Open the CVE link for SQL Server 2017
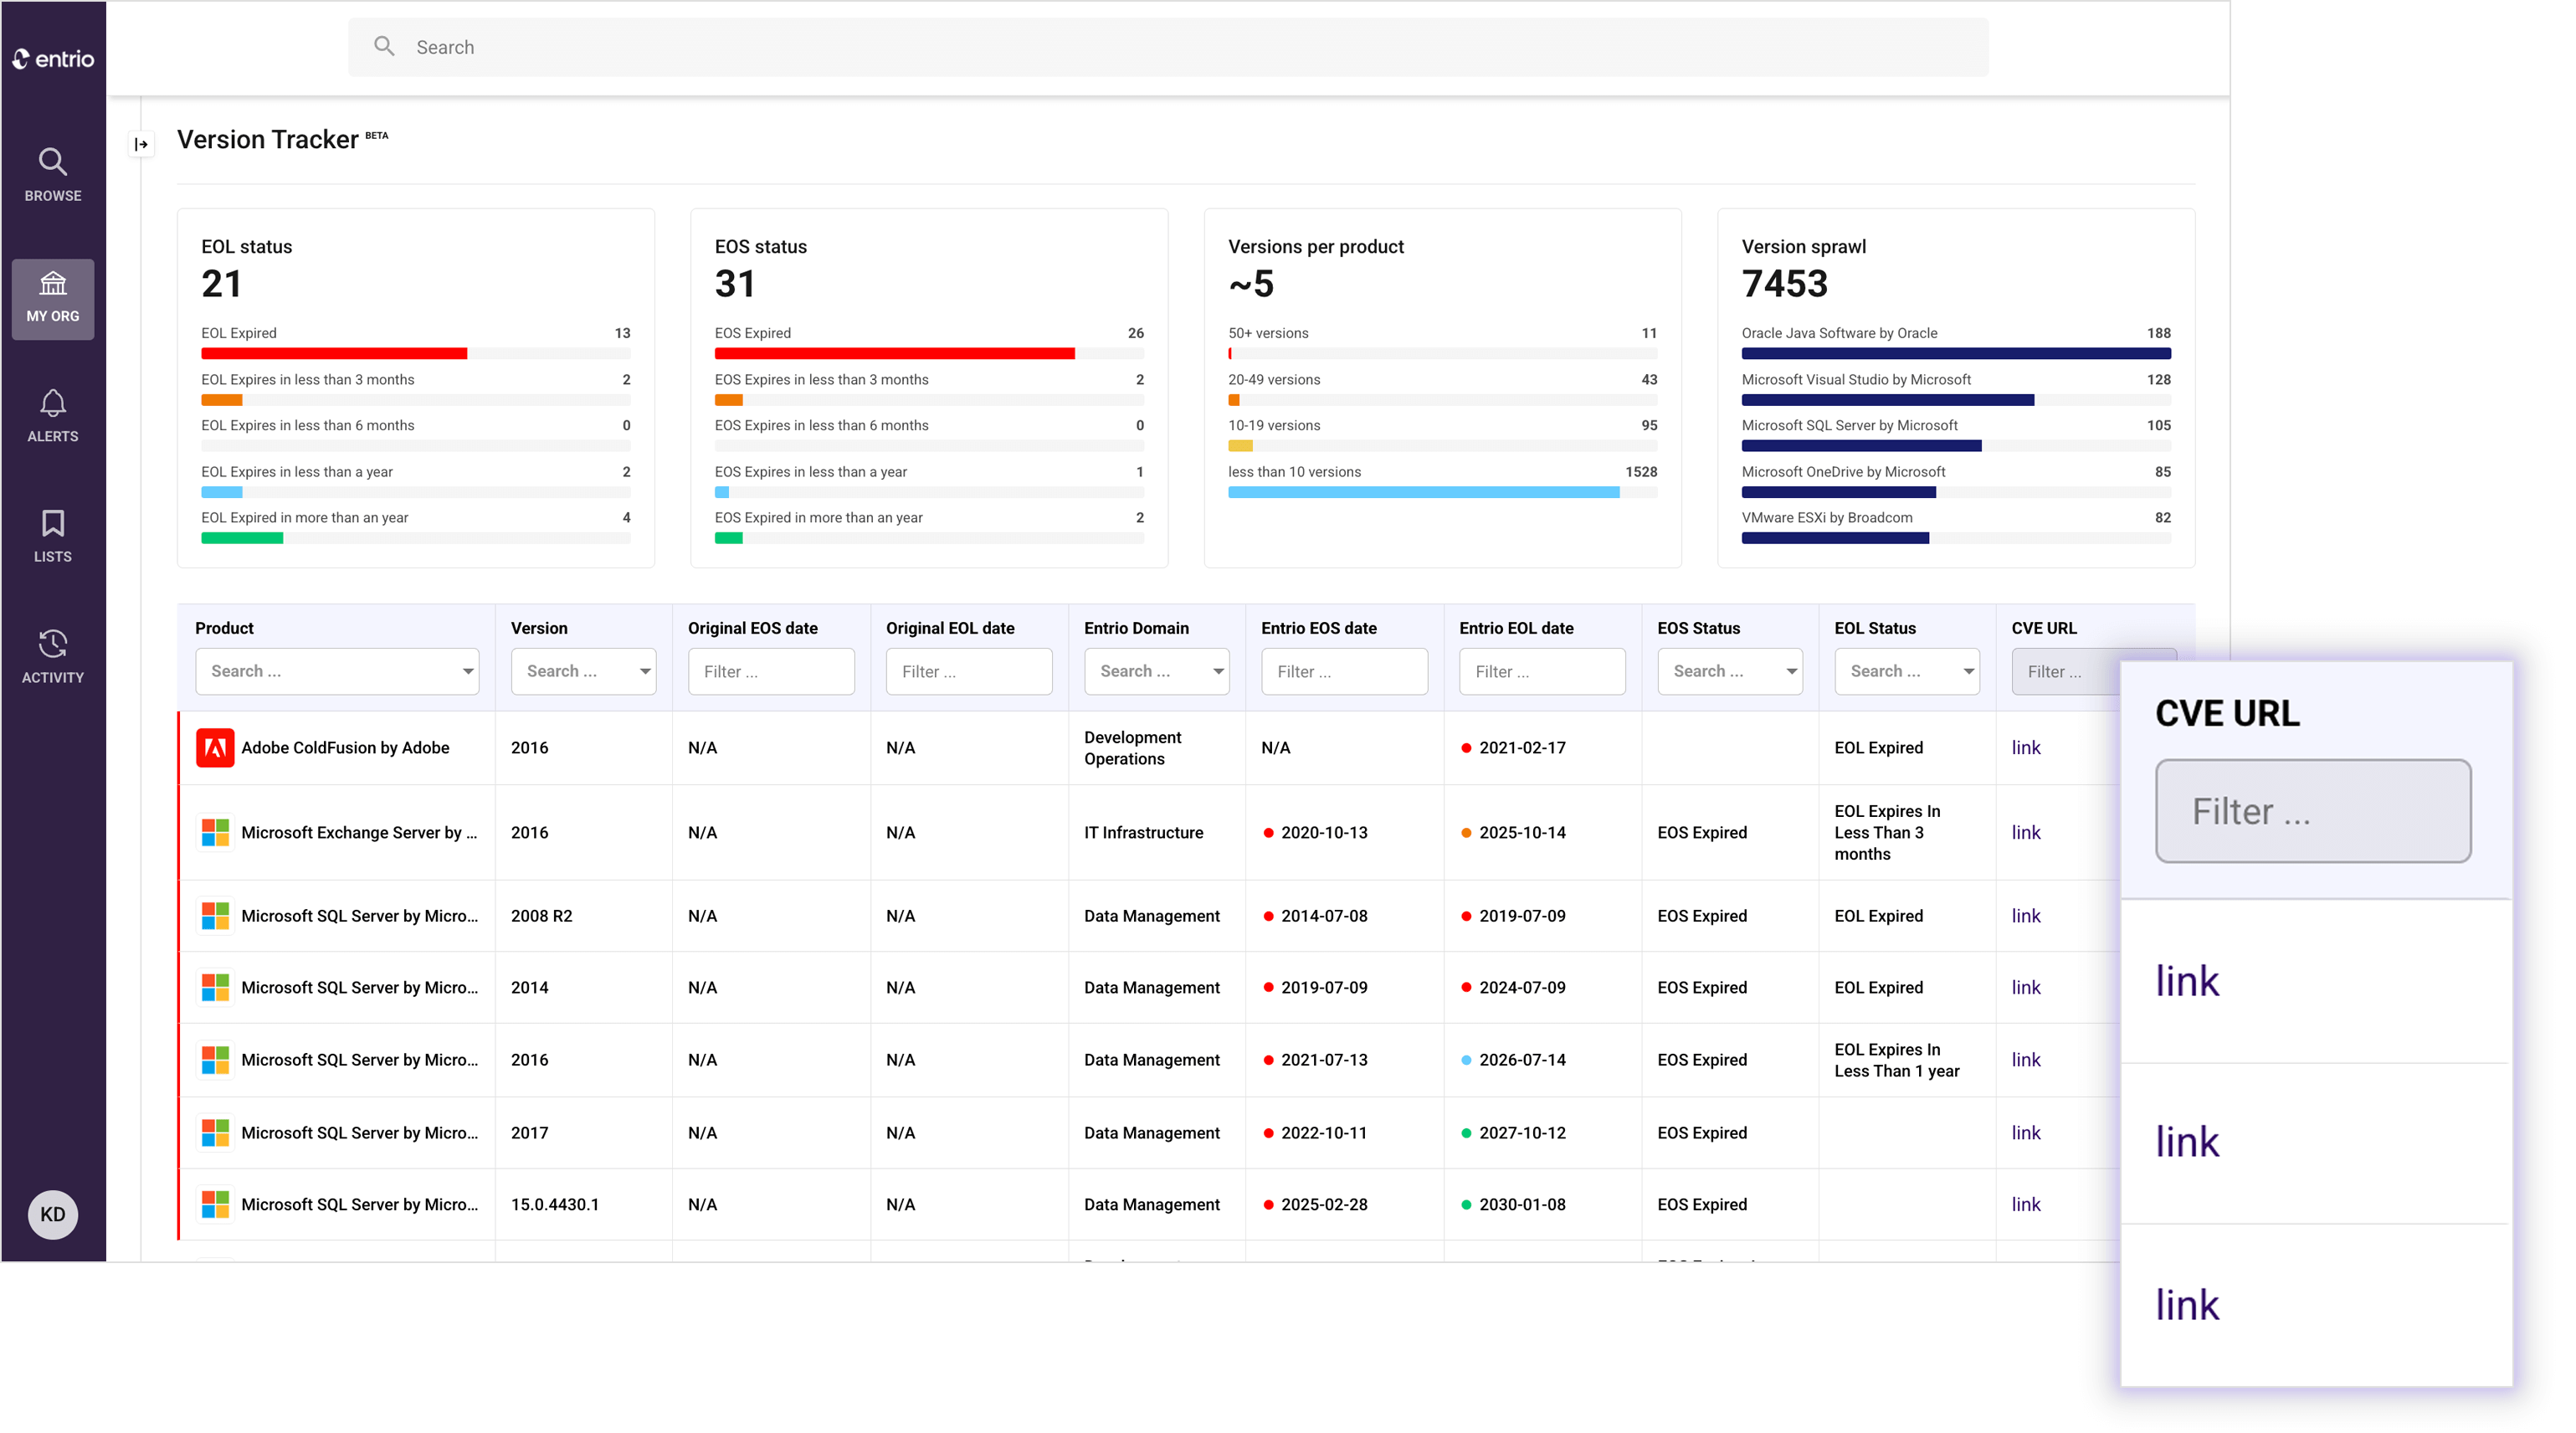 pos(2025,1132)
